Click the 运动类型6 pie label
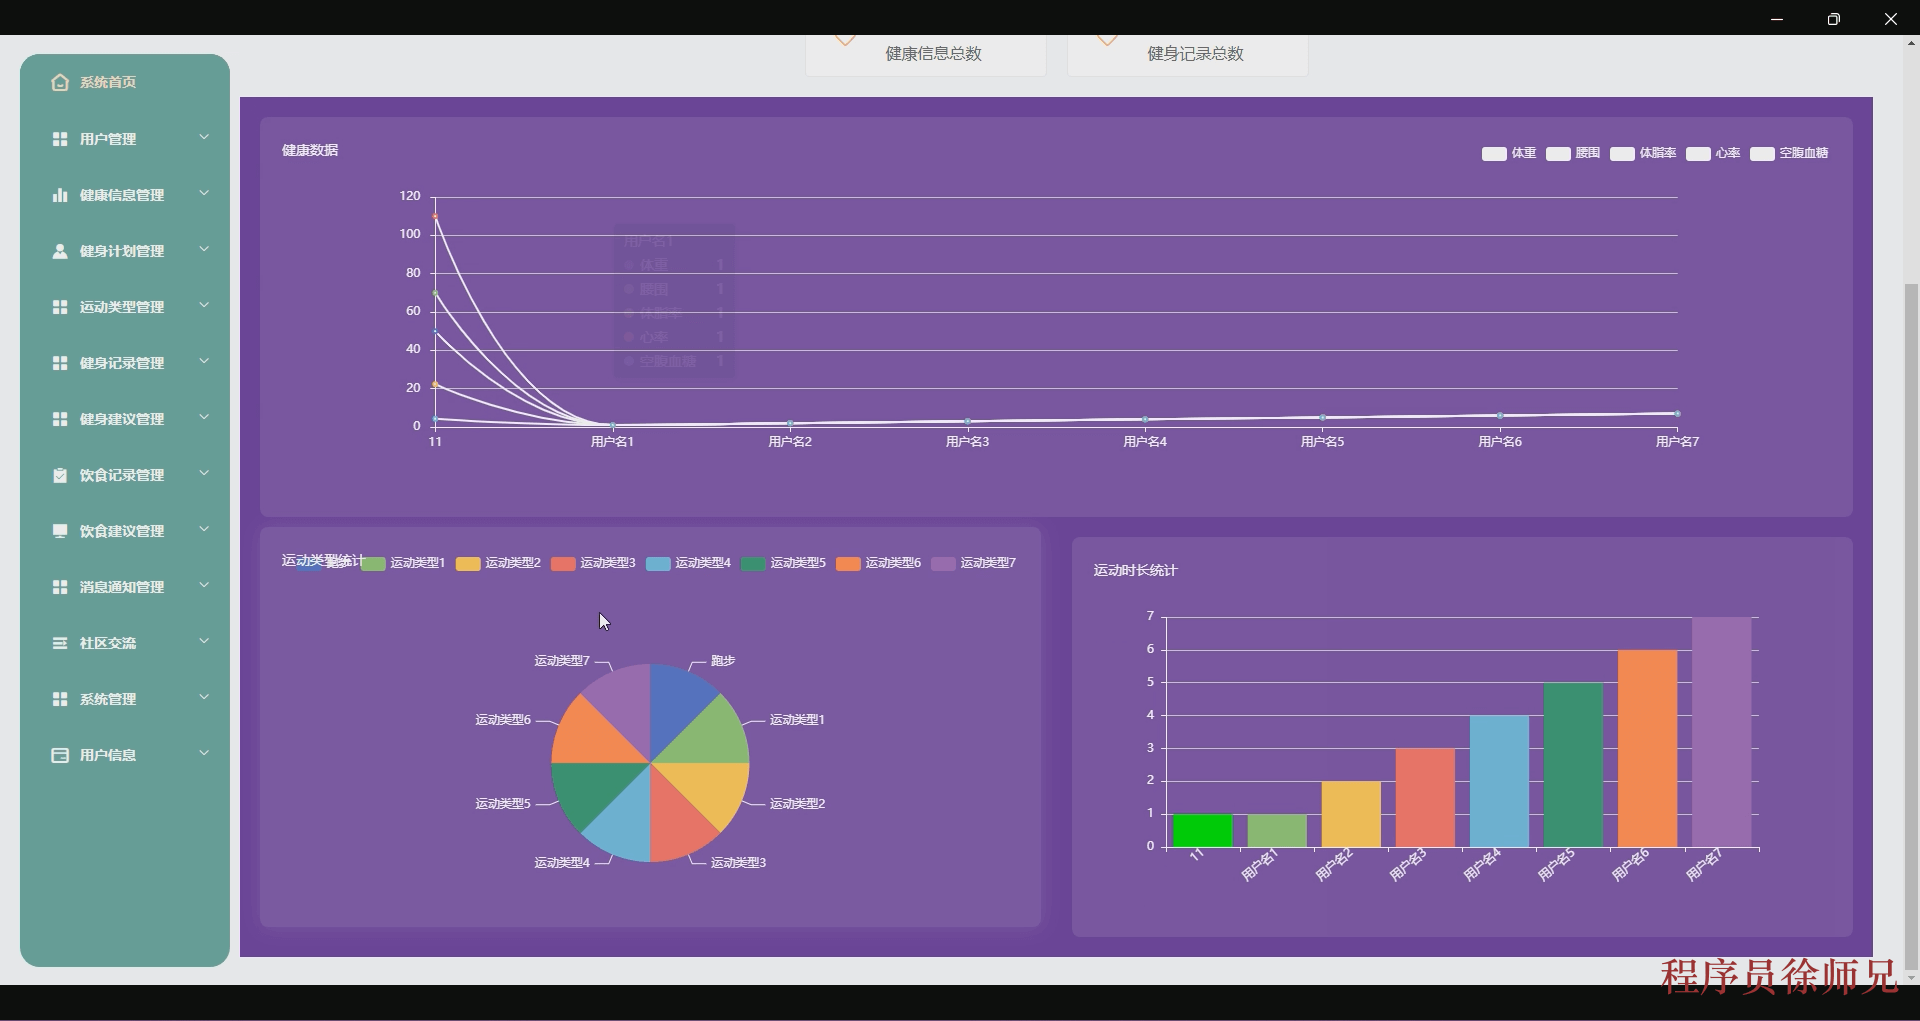Screen dimensions: 1920x1021 click(x=503, y=720)
